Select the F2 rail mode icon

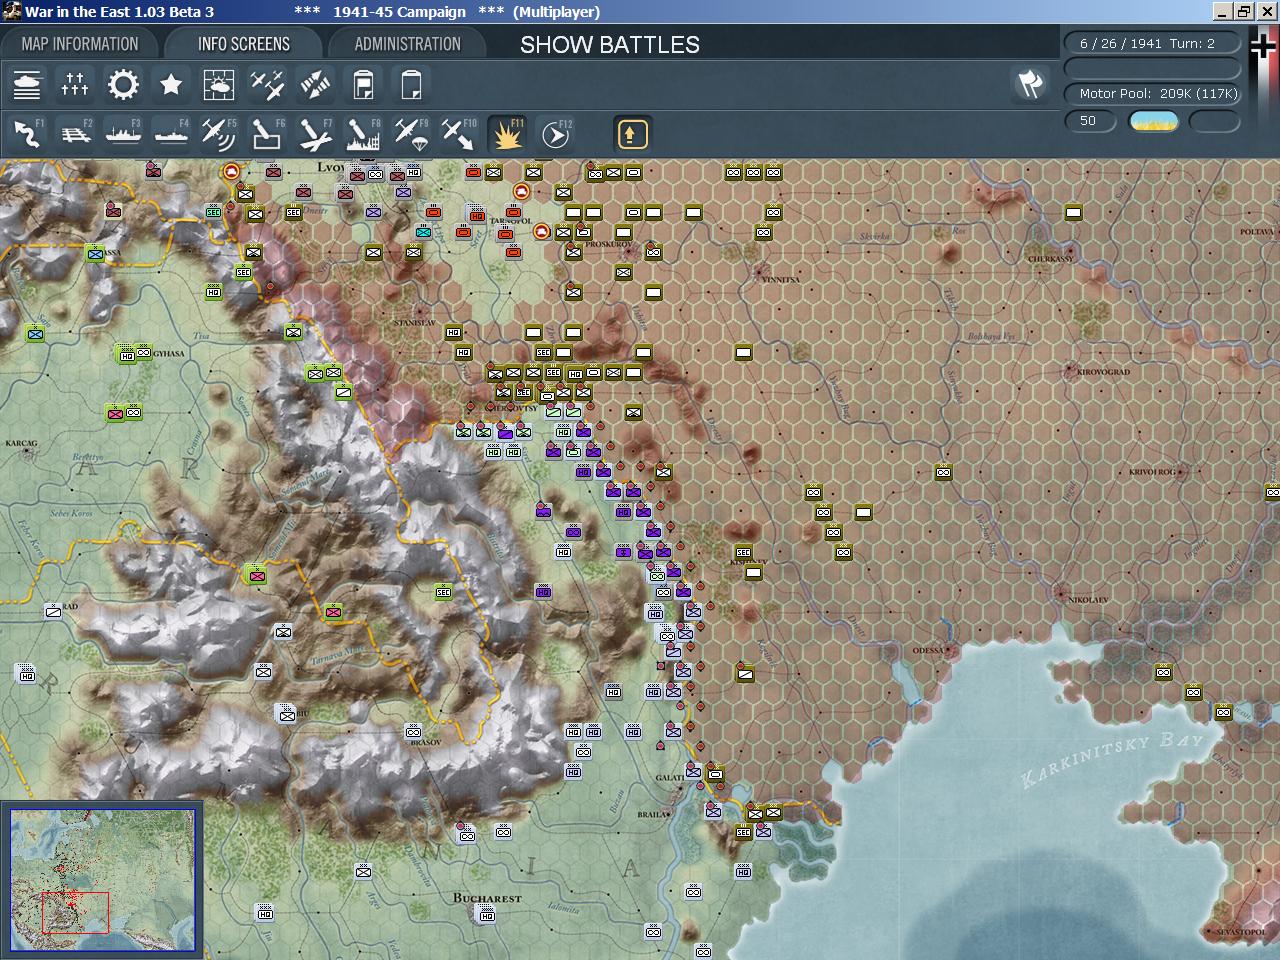75,134
